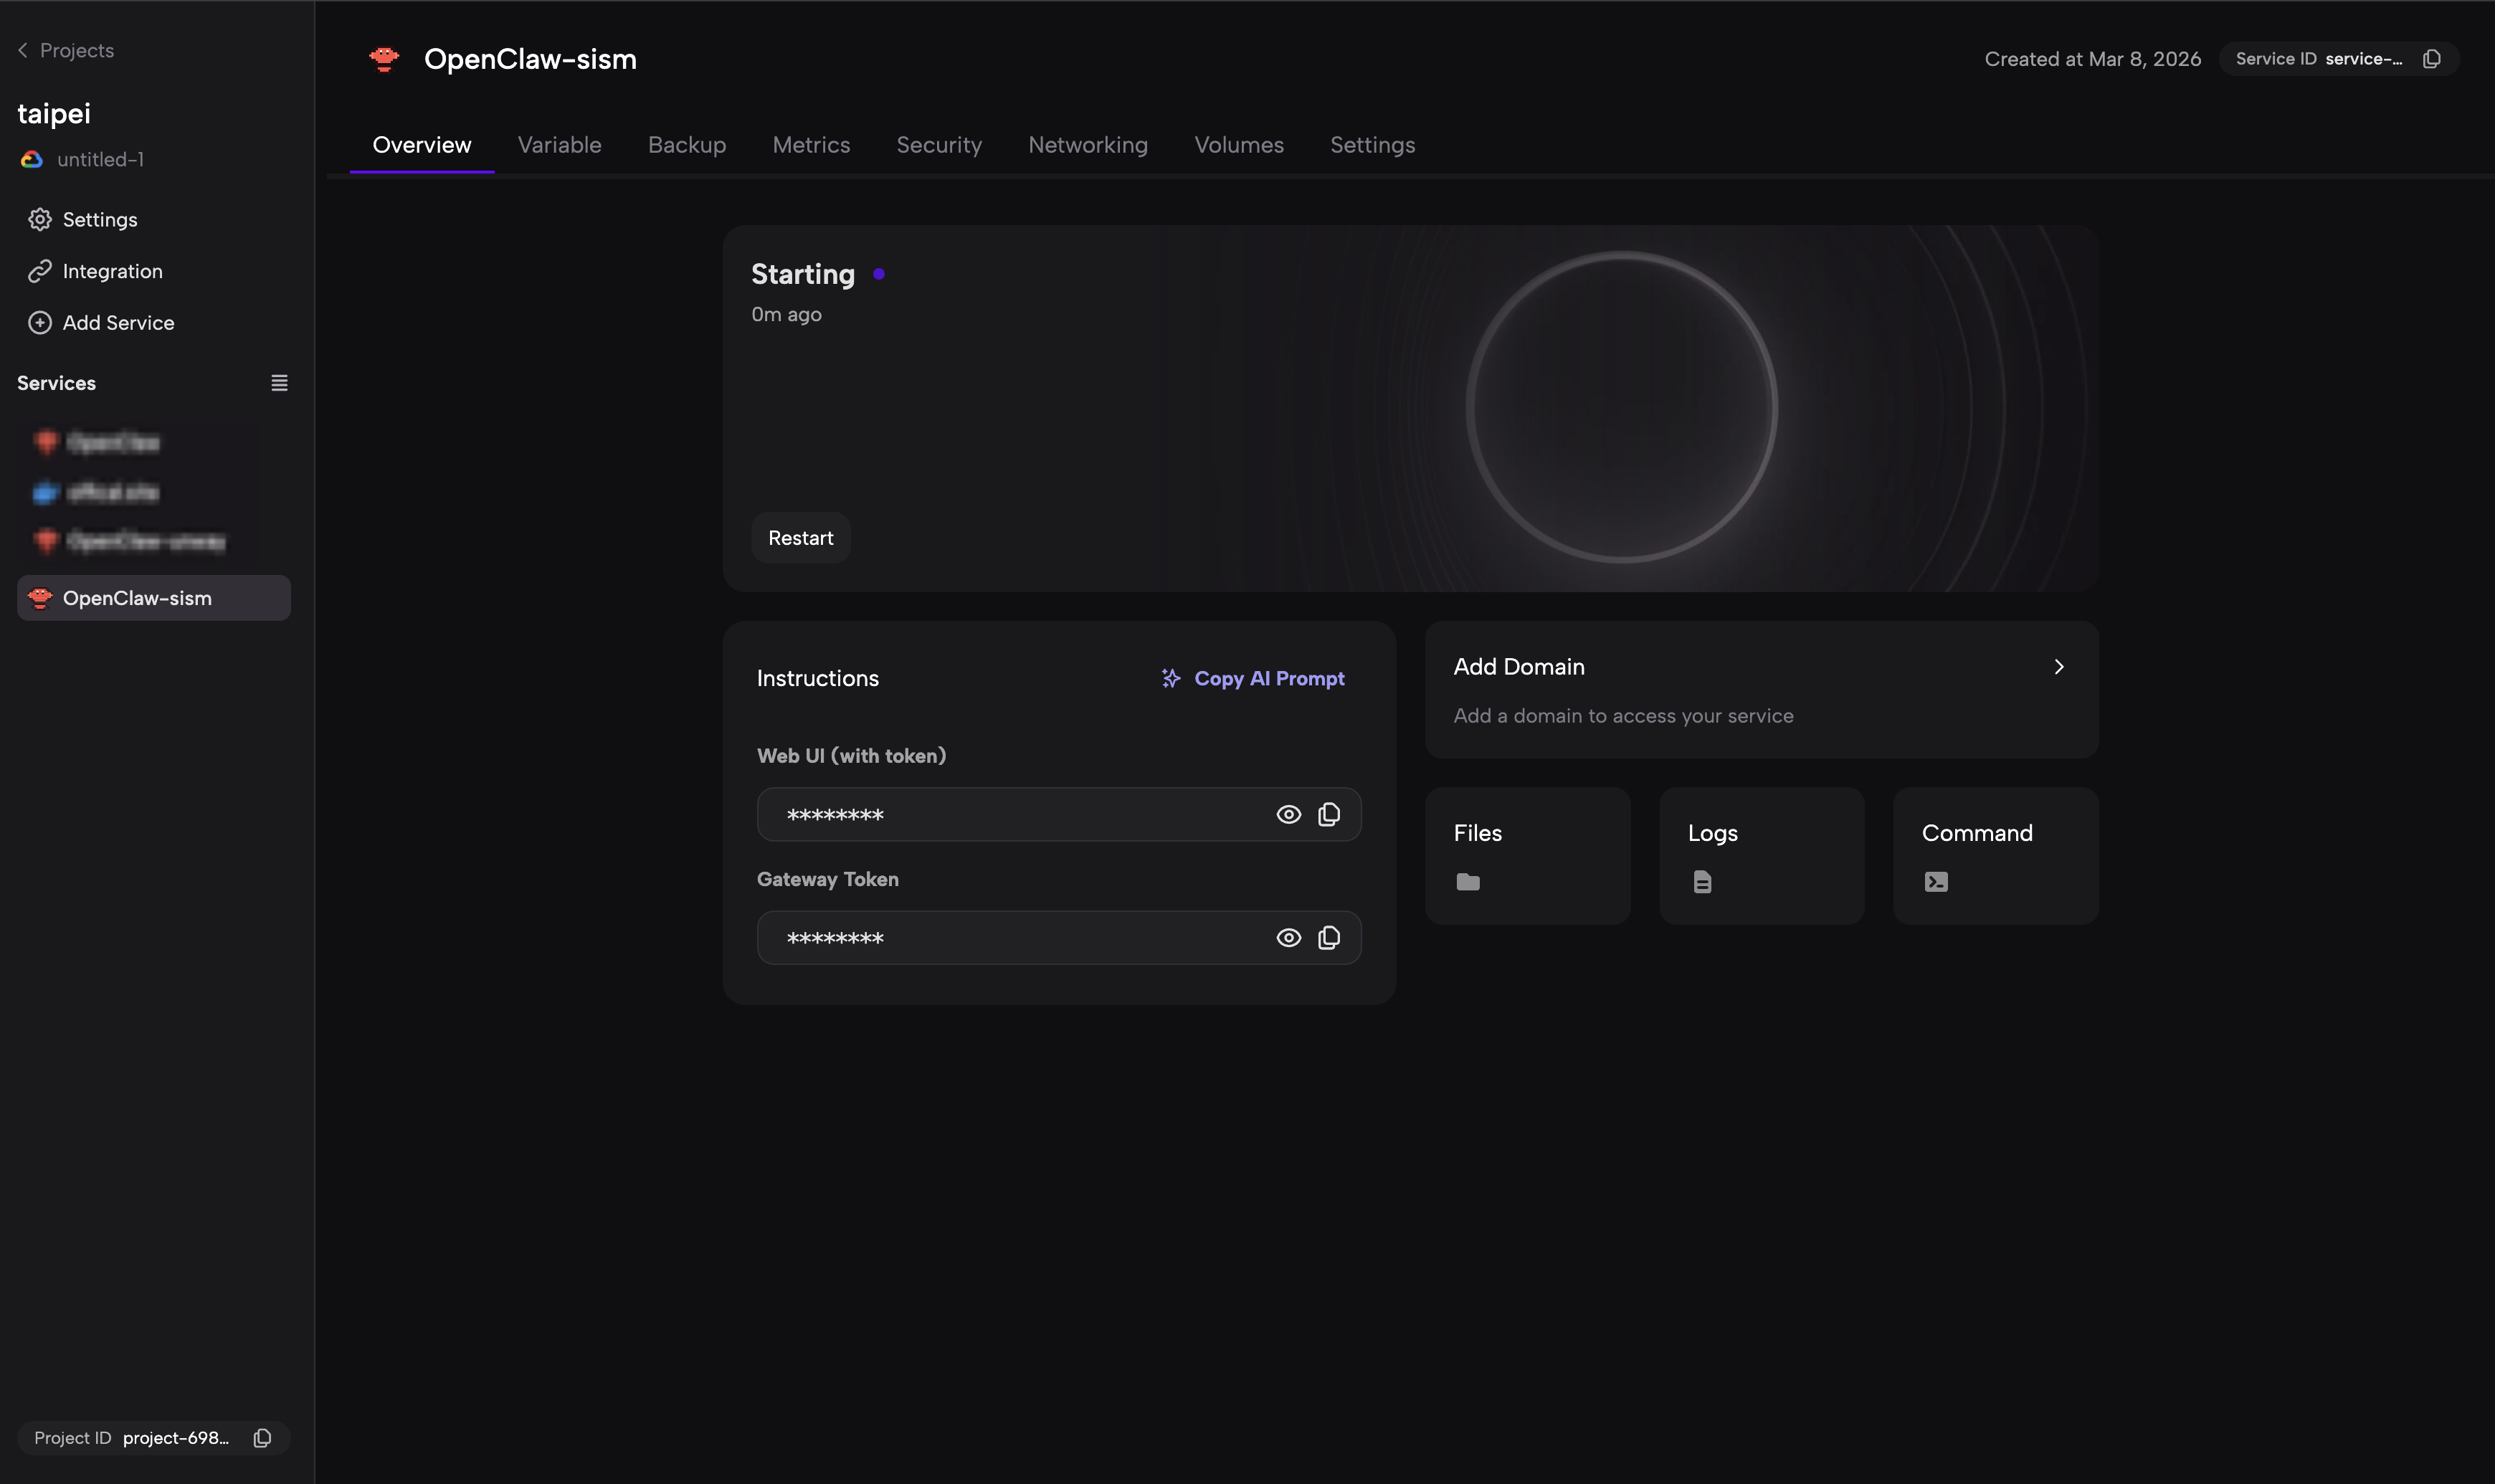This screenshot has height=1484, width=2495.
Task: Copy the Service ID to clipboard
Action: click(x=2431, y=59)
